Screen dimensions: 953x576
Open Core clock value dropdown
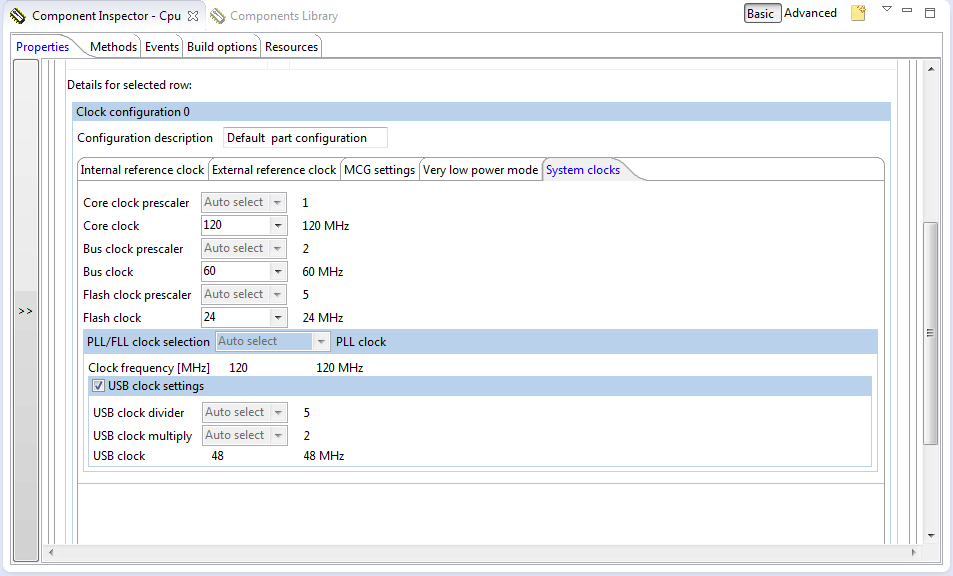coord(278,225)
